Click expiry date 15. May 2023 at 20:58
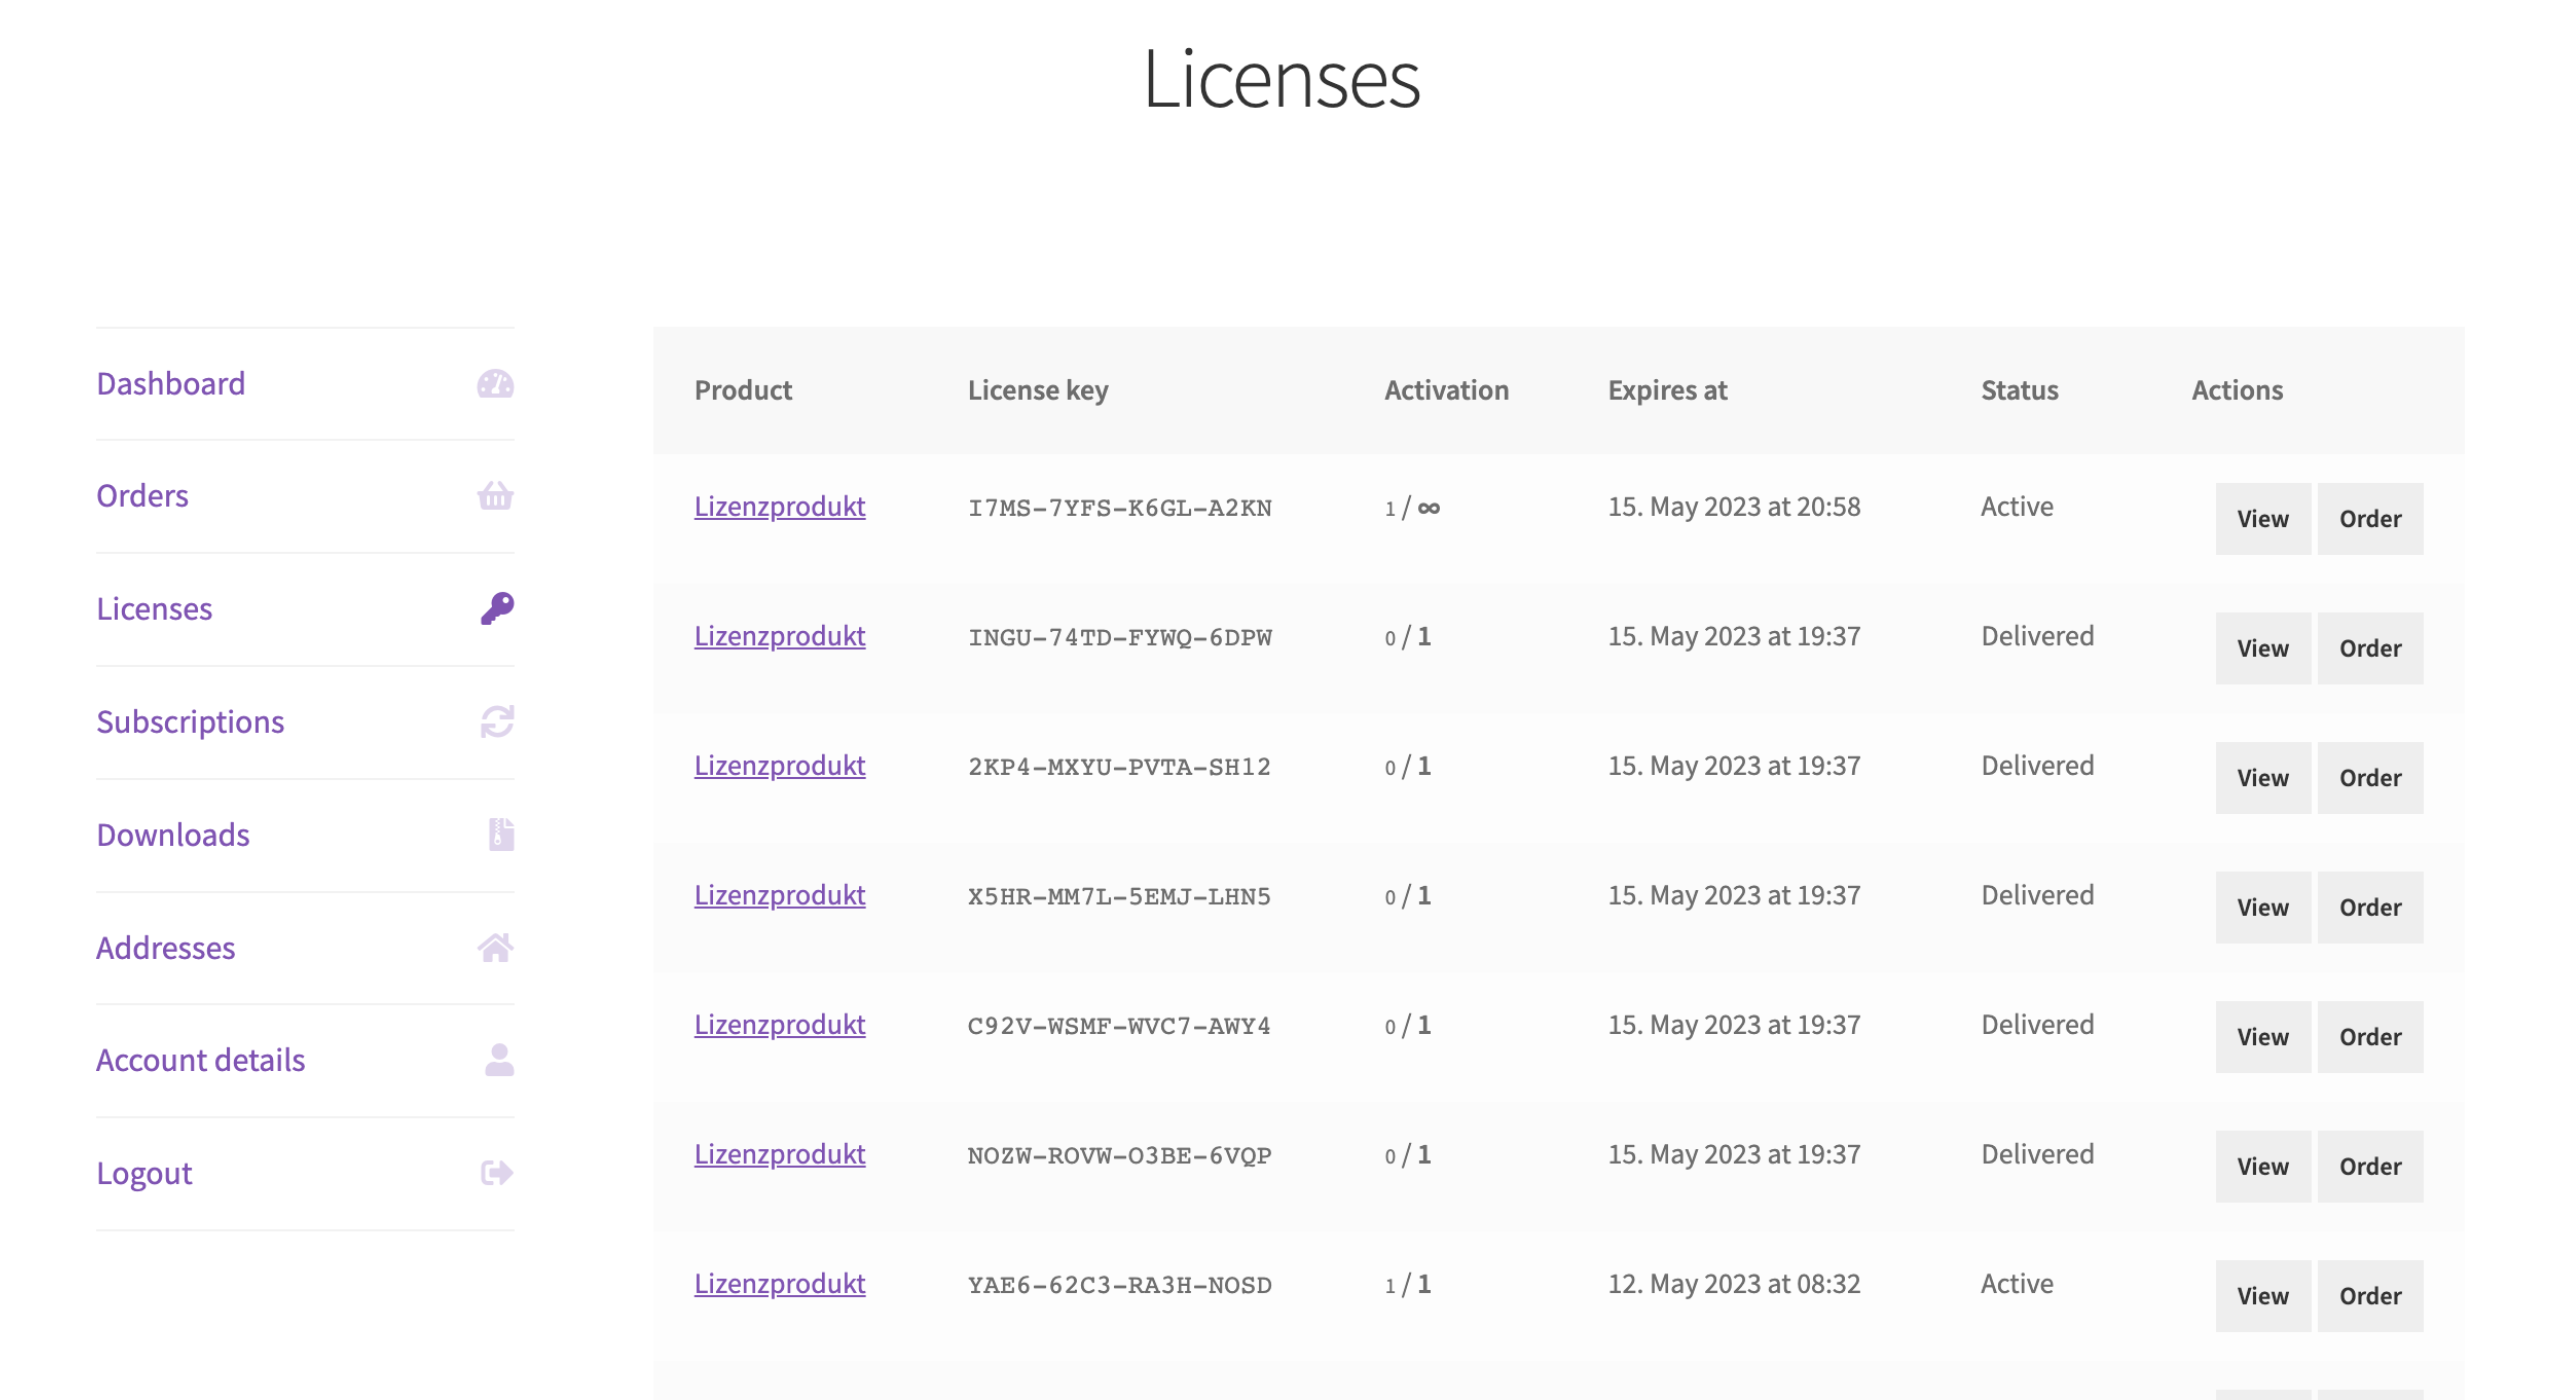The height and width of the screenshot is (1400, 2560). tap(1733, 507)
